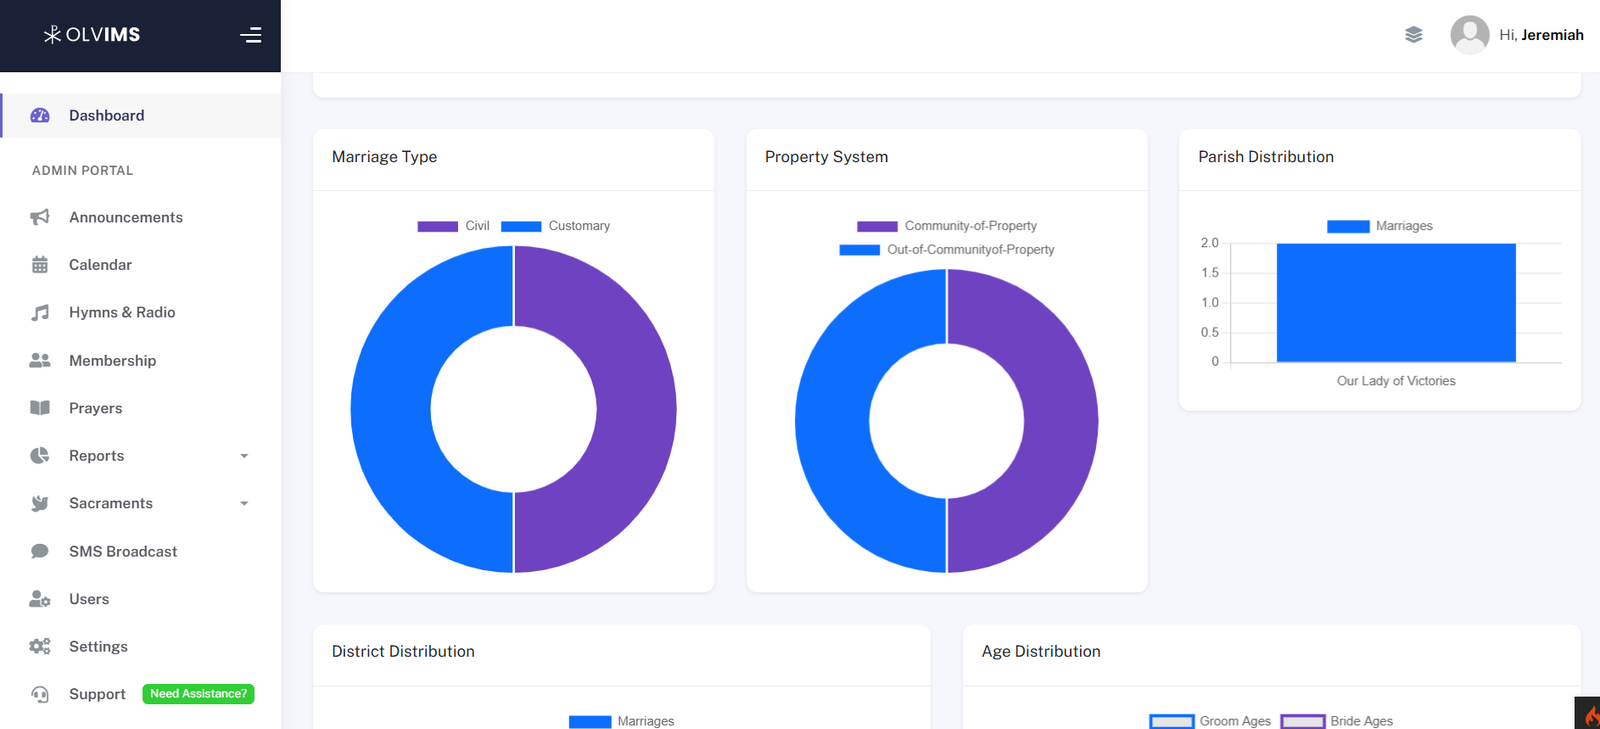The image size is (1600, 729).
Task: Click Out-of-Communityof-Property blue color swatch
Action: (x=859, y=250)
